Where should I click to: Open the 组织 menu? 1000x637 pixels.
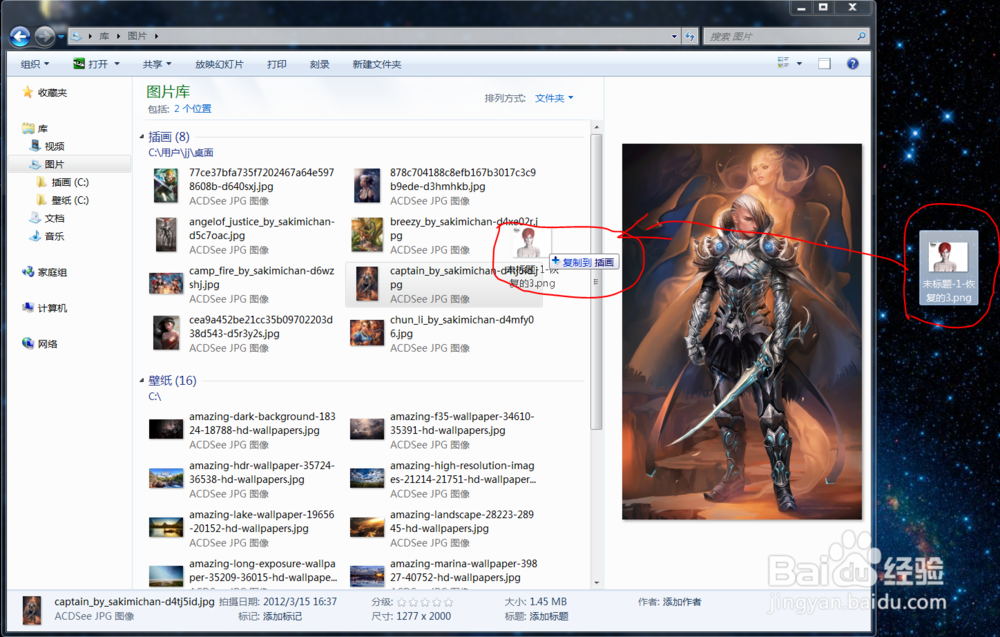(34, 64)
